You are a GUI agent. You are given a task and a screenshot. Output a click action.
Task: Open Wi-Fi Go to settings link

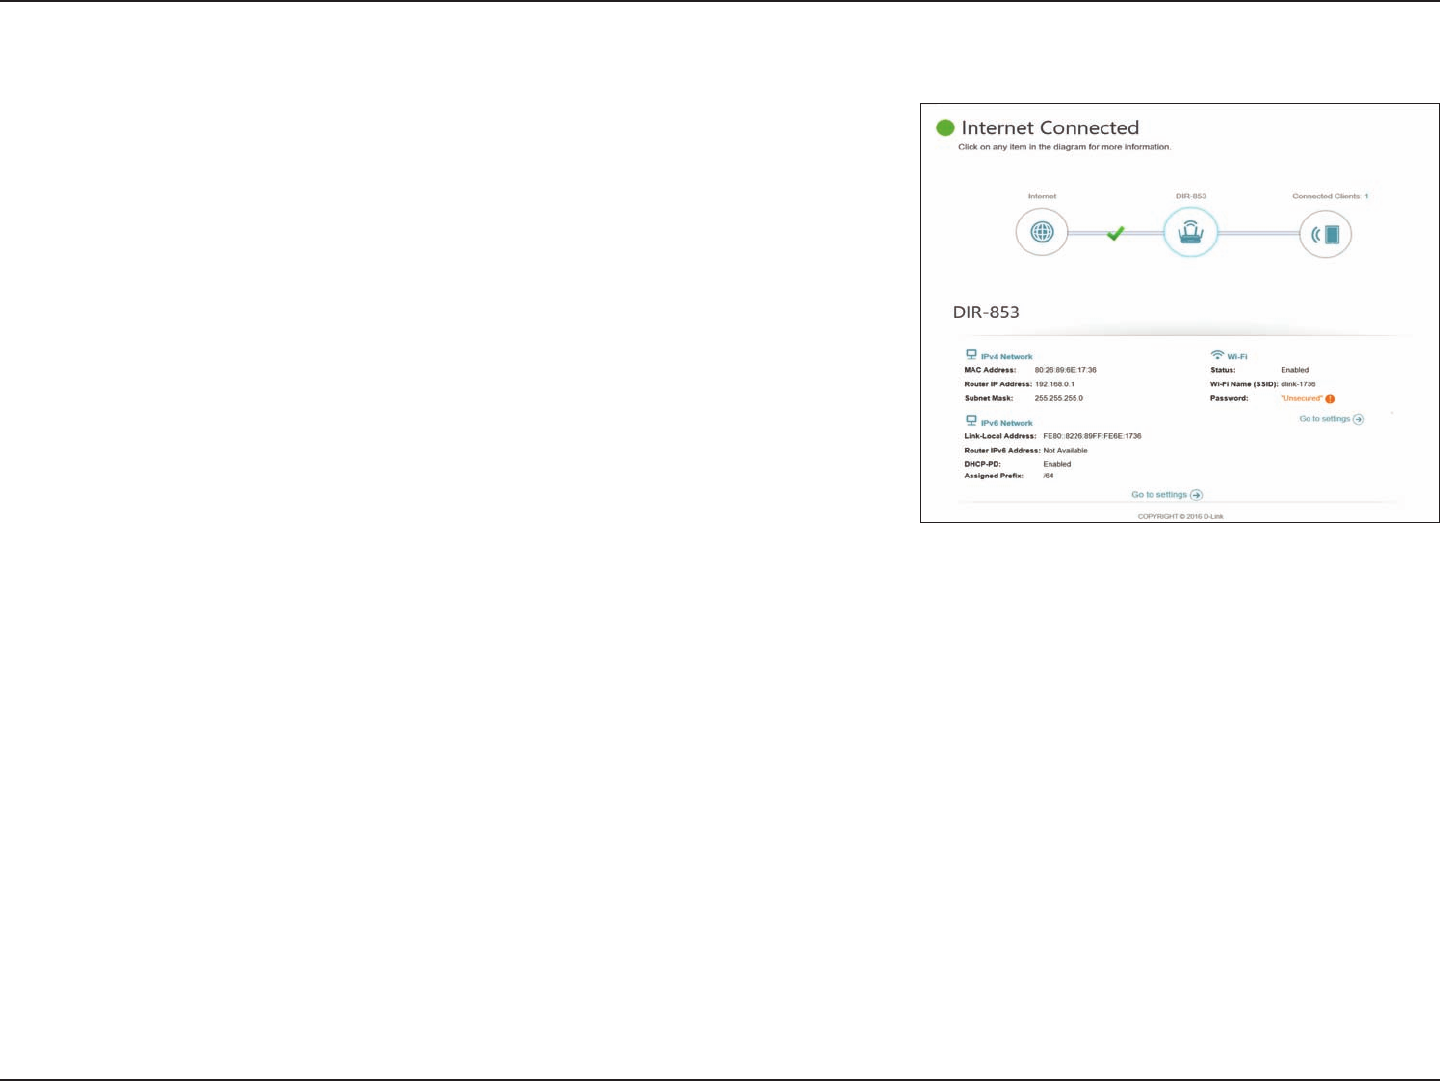coord(1331,419)
